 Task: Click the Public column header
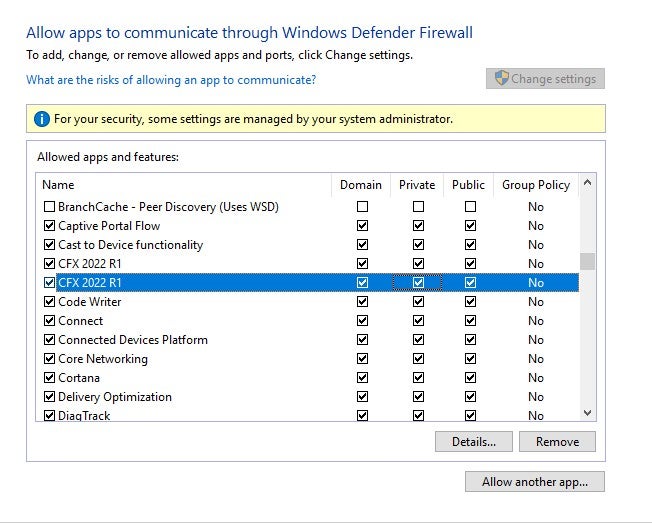coord(469,185)
